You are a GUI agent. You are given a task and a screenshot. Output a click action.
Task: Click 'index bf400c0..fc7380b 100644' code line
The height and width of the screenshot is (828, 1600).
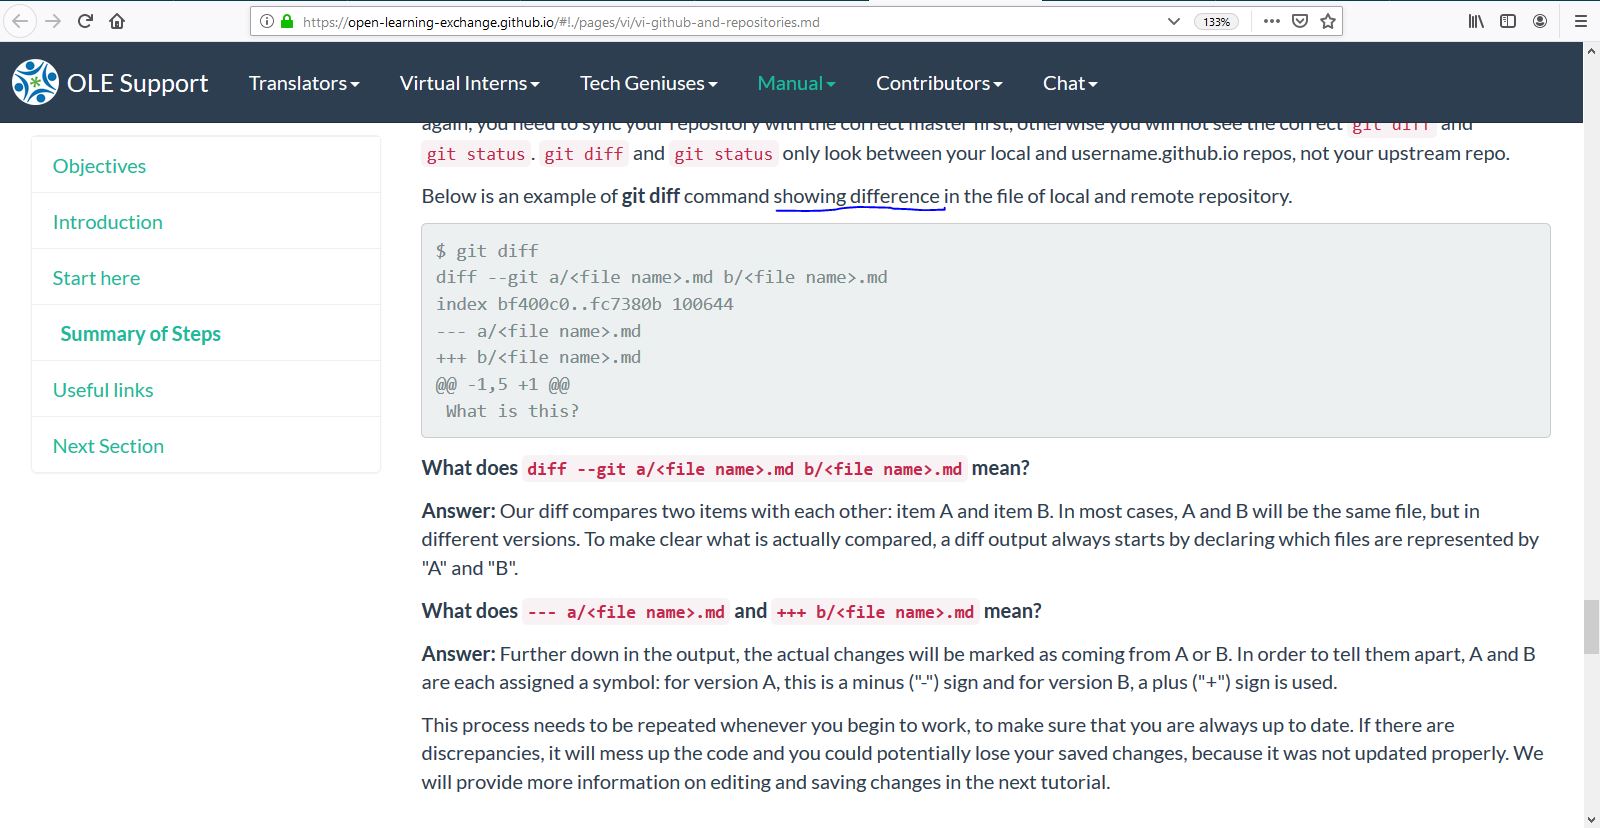(x=585, y=304)
